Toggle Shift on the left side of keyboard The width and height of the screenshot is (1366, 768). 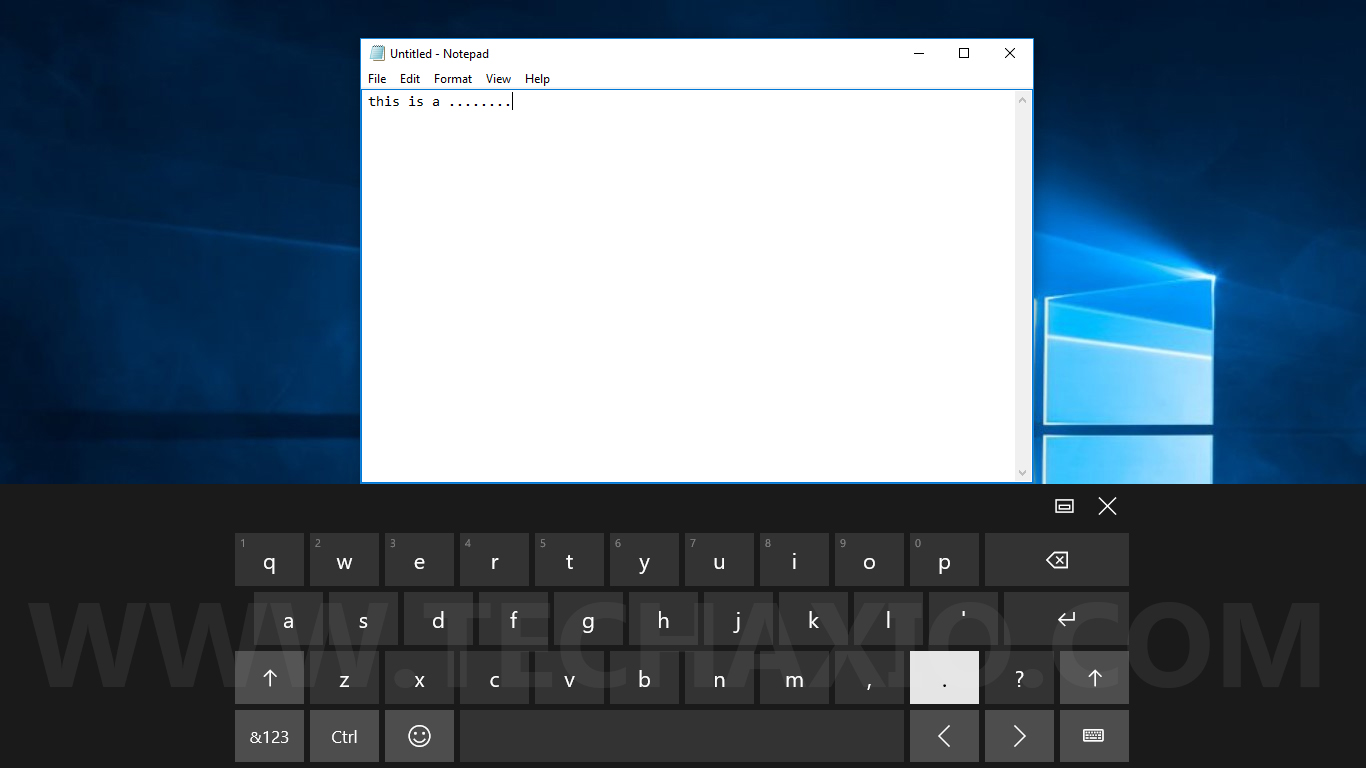[269, 678]
